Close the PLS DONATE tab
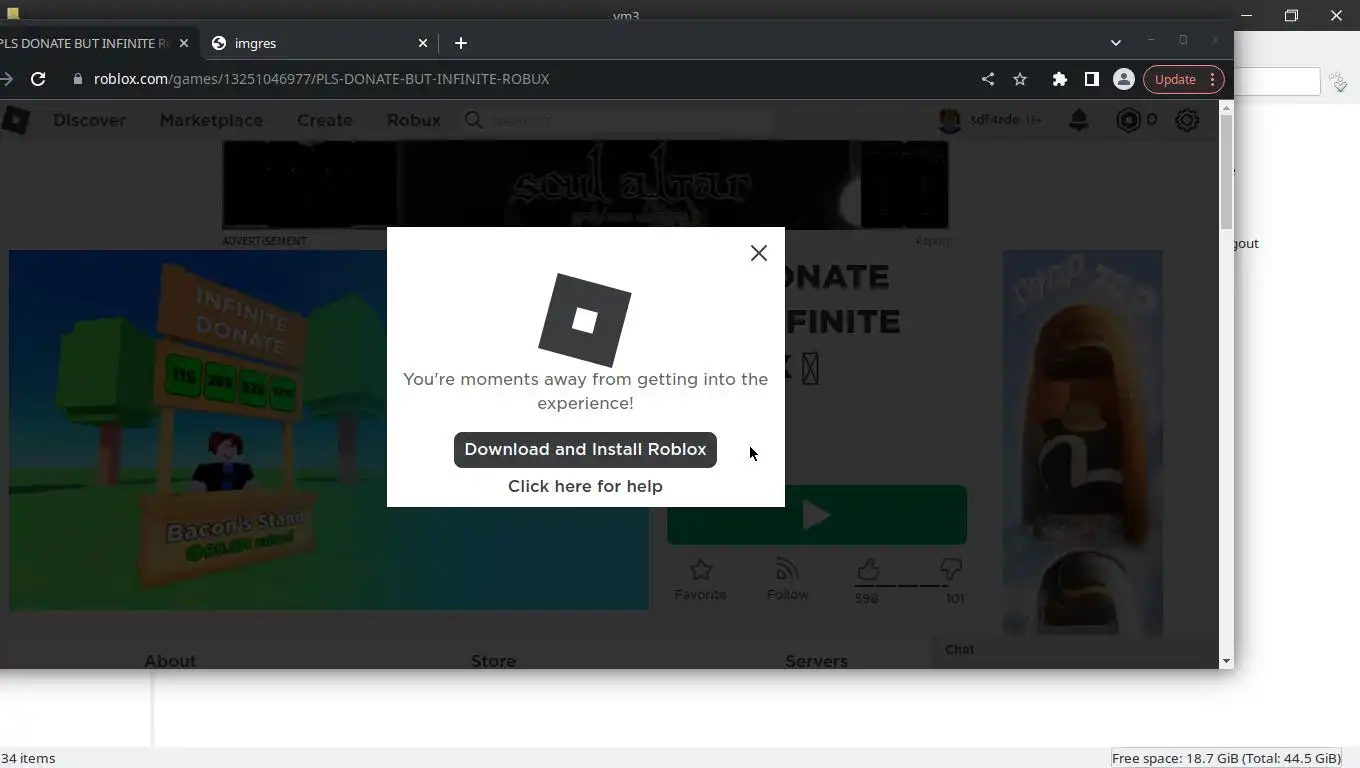The image size is (1360, 768). [184, 43]
